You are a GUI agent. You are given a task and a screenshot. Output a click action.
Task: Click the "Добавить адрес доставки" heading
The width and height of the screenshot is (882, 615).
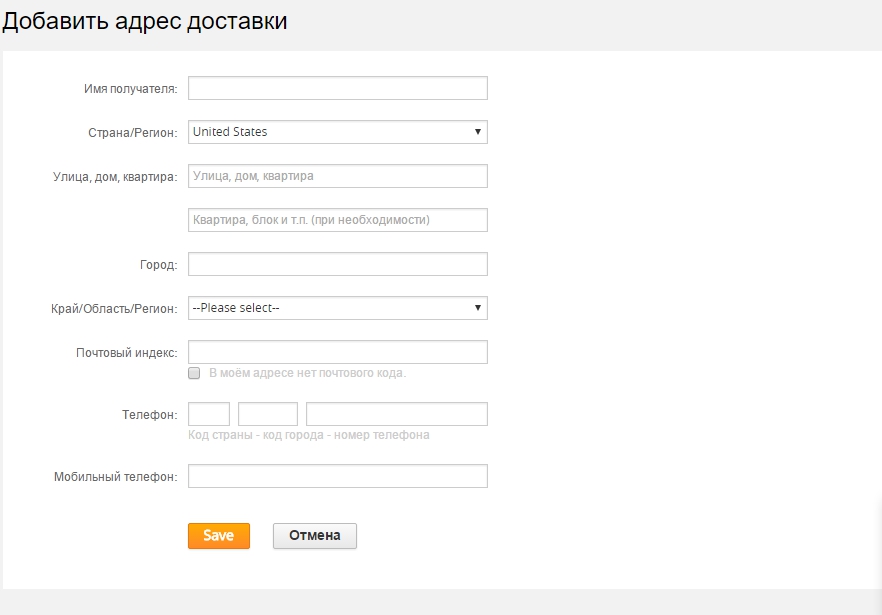[x=145, y=22]
